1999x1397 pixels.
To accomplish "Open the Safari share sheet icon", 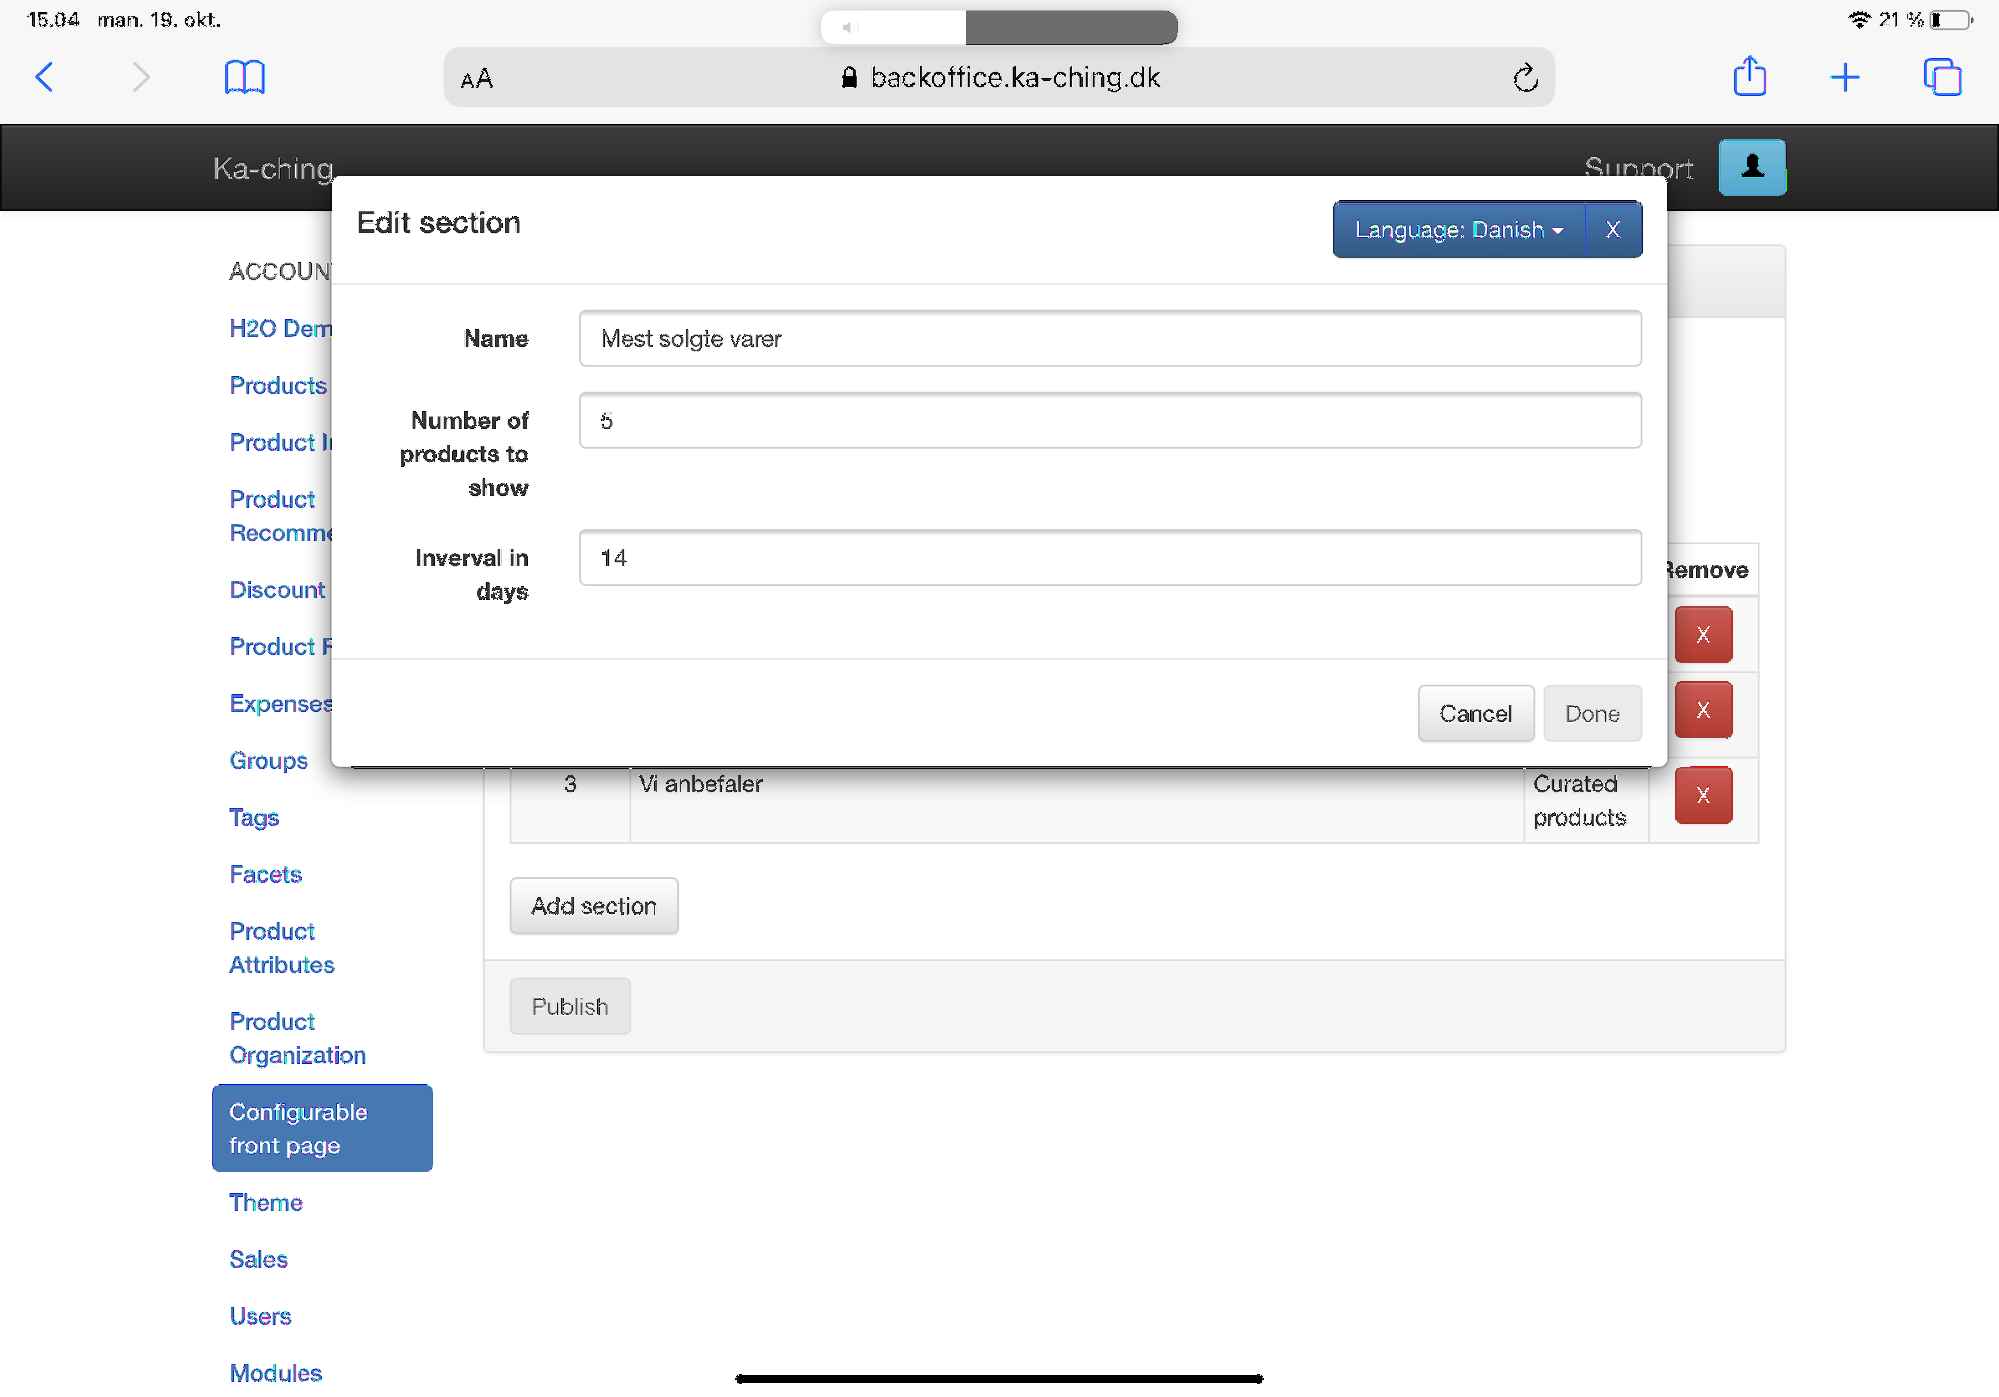I will coord(1749,77).
